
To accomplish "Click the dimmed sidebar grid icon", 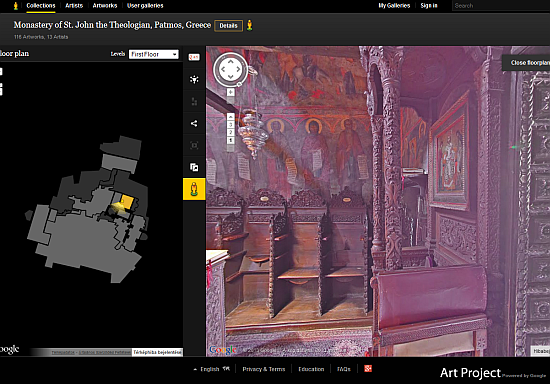I will click(x=194, y=102).
